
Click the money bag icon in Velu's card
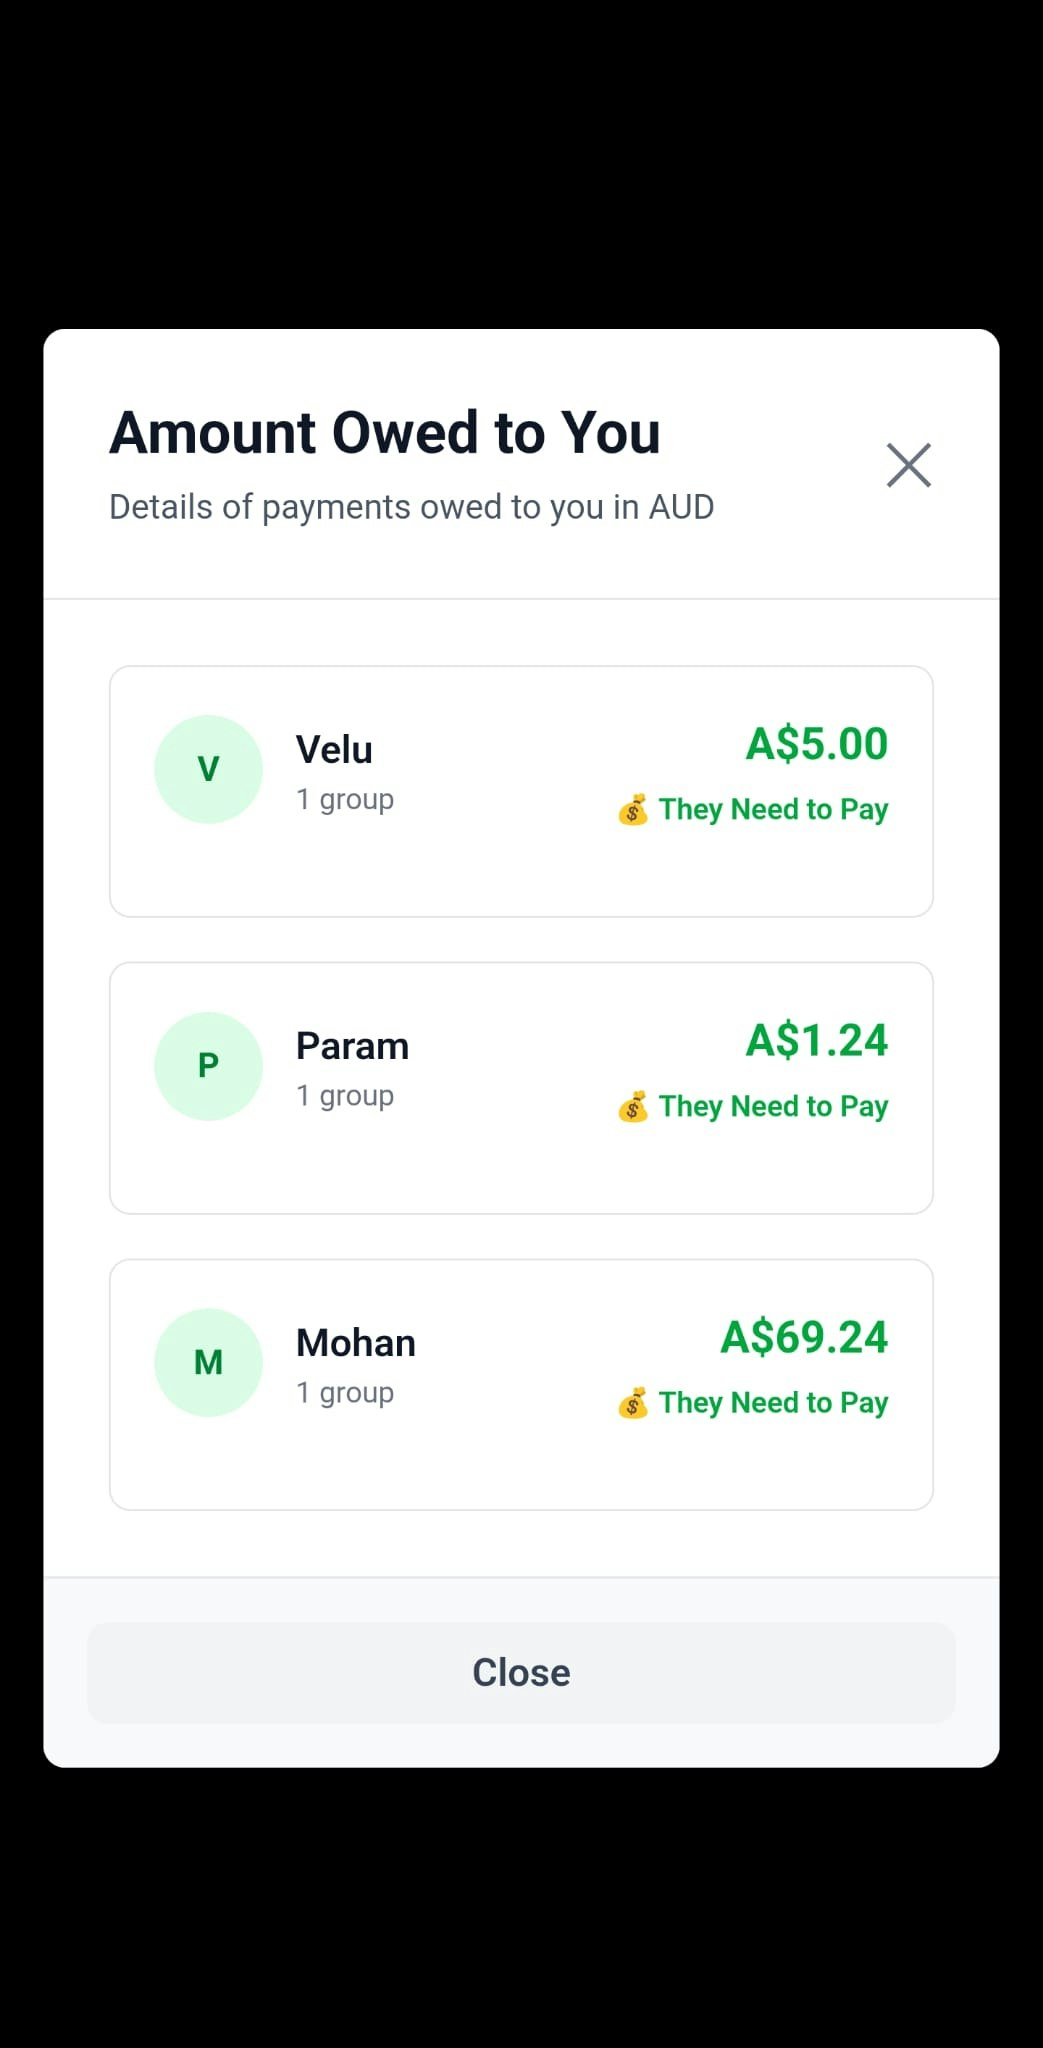pyautogui.click(x=633, y=809)
